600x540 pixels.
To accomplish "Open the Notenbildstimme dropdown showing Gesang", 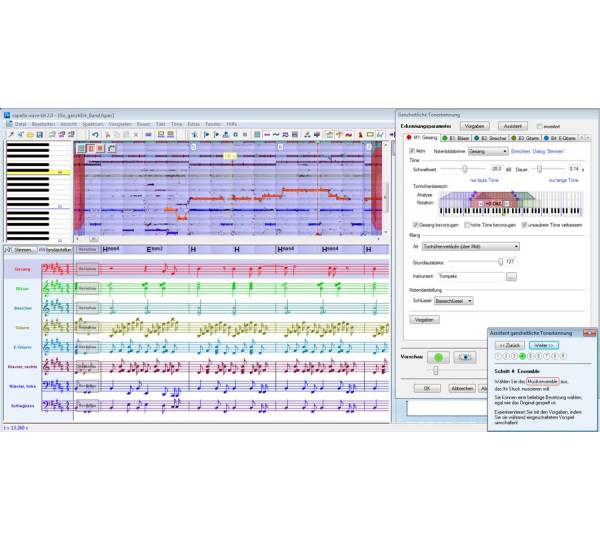I will tap(487, 151).
